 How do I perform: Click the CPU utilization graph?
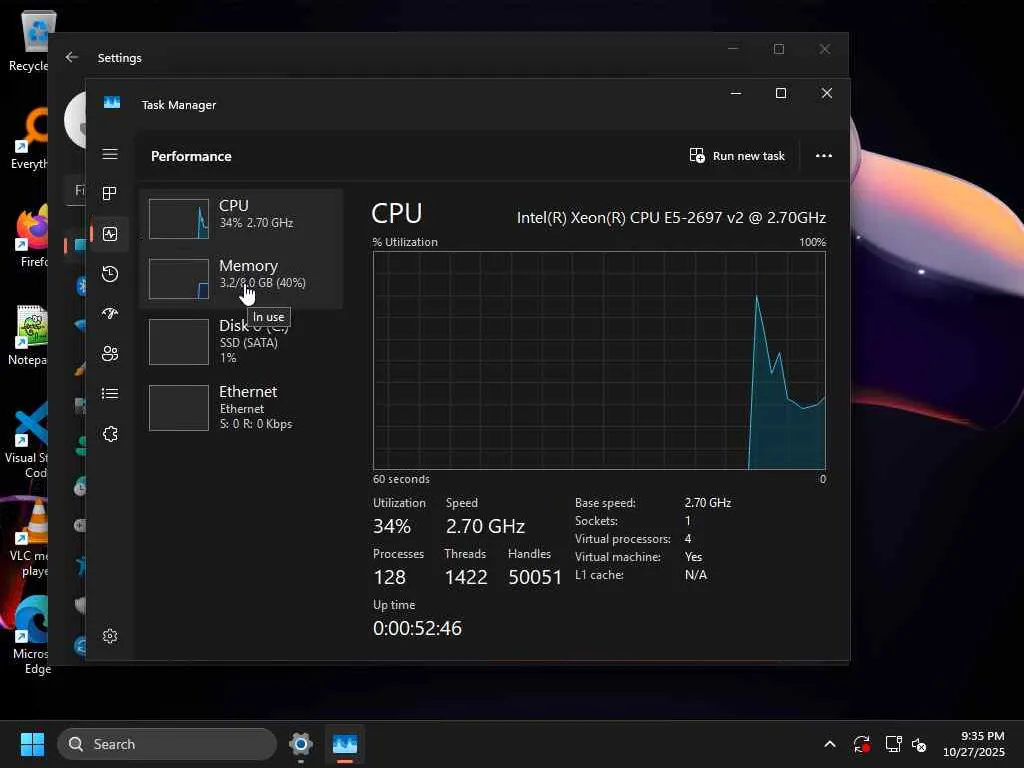click(599, 360)
